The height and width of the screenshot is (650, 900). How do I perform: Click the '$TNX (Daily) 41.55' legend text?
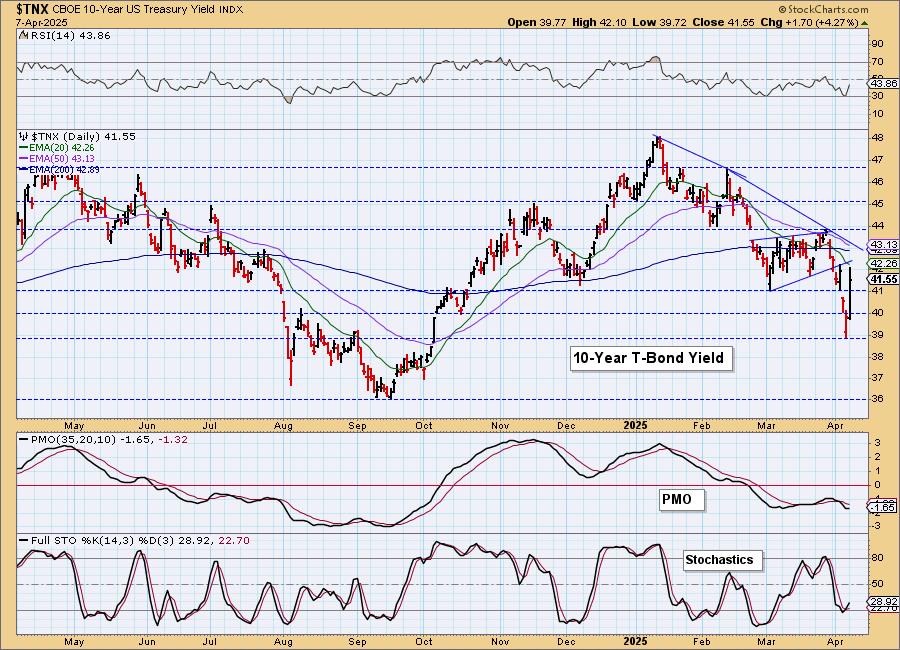[x=83, y=137]
